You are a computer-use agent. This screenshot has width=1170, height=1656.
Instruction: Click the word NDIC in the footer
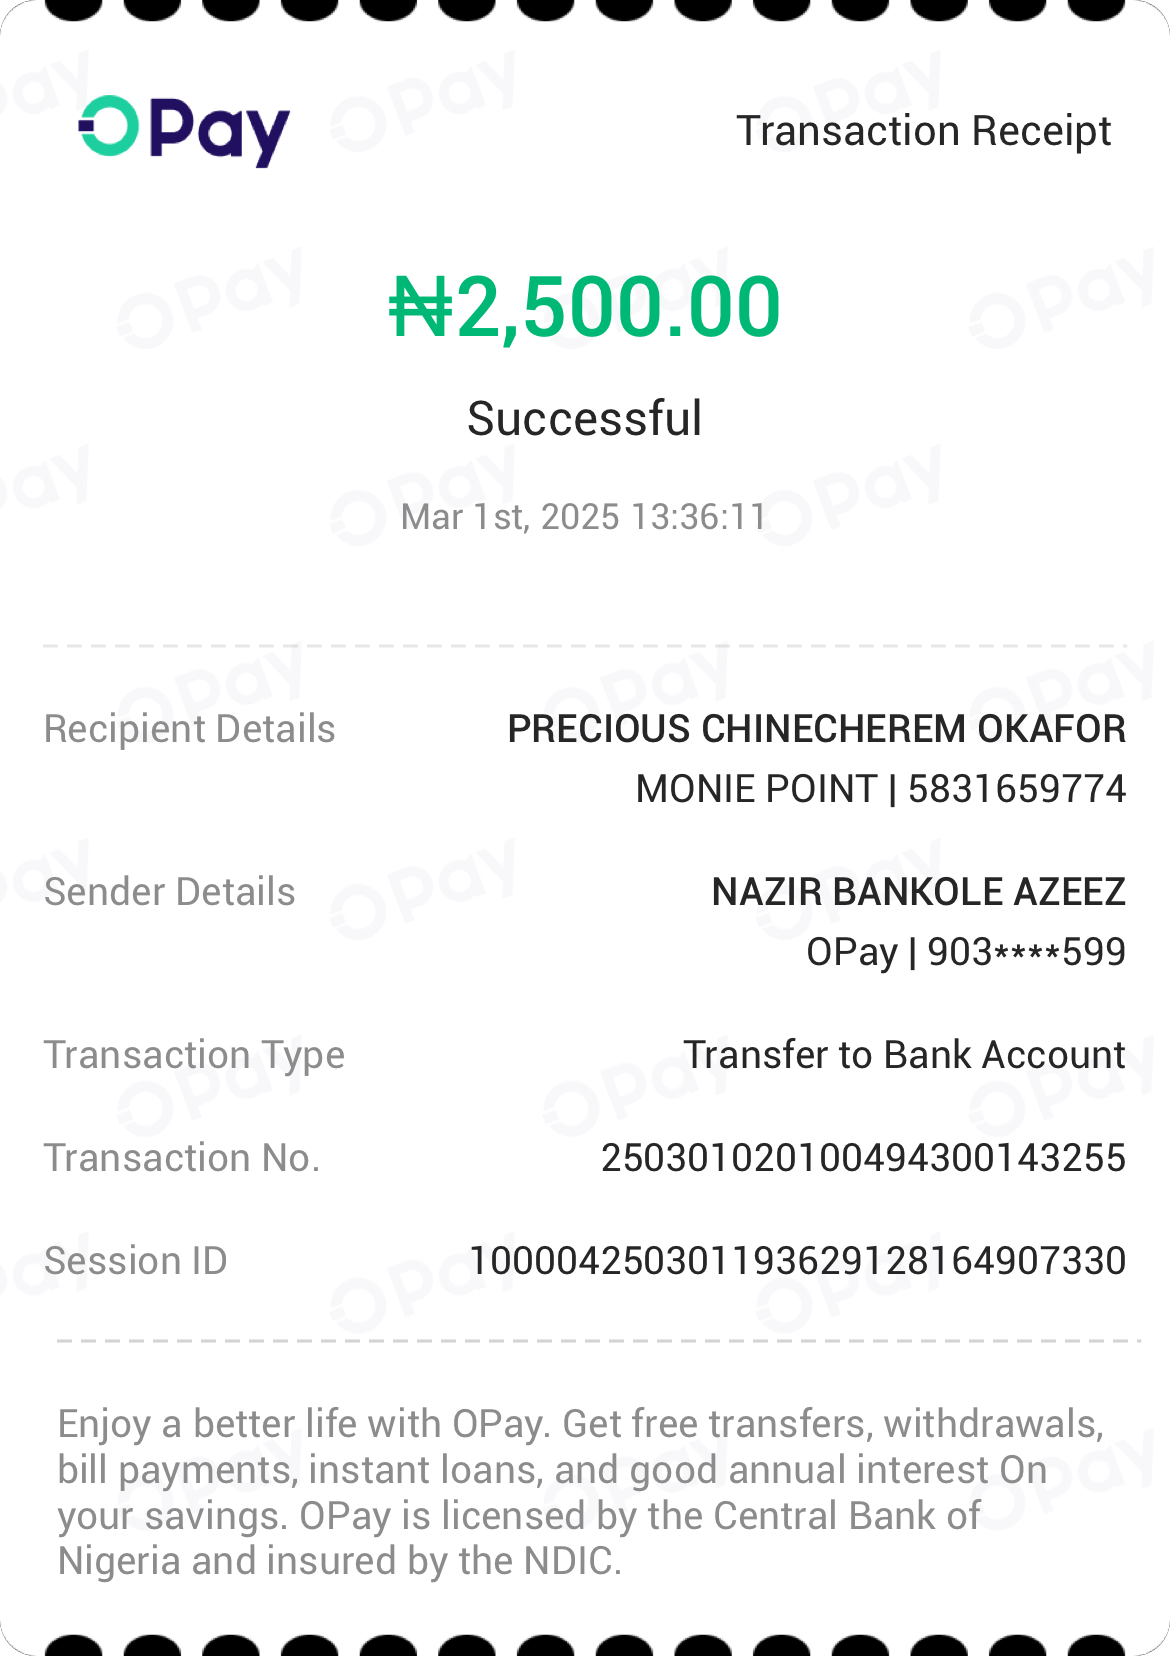[568, 1561]
